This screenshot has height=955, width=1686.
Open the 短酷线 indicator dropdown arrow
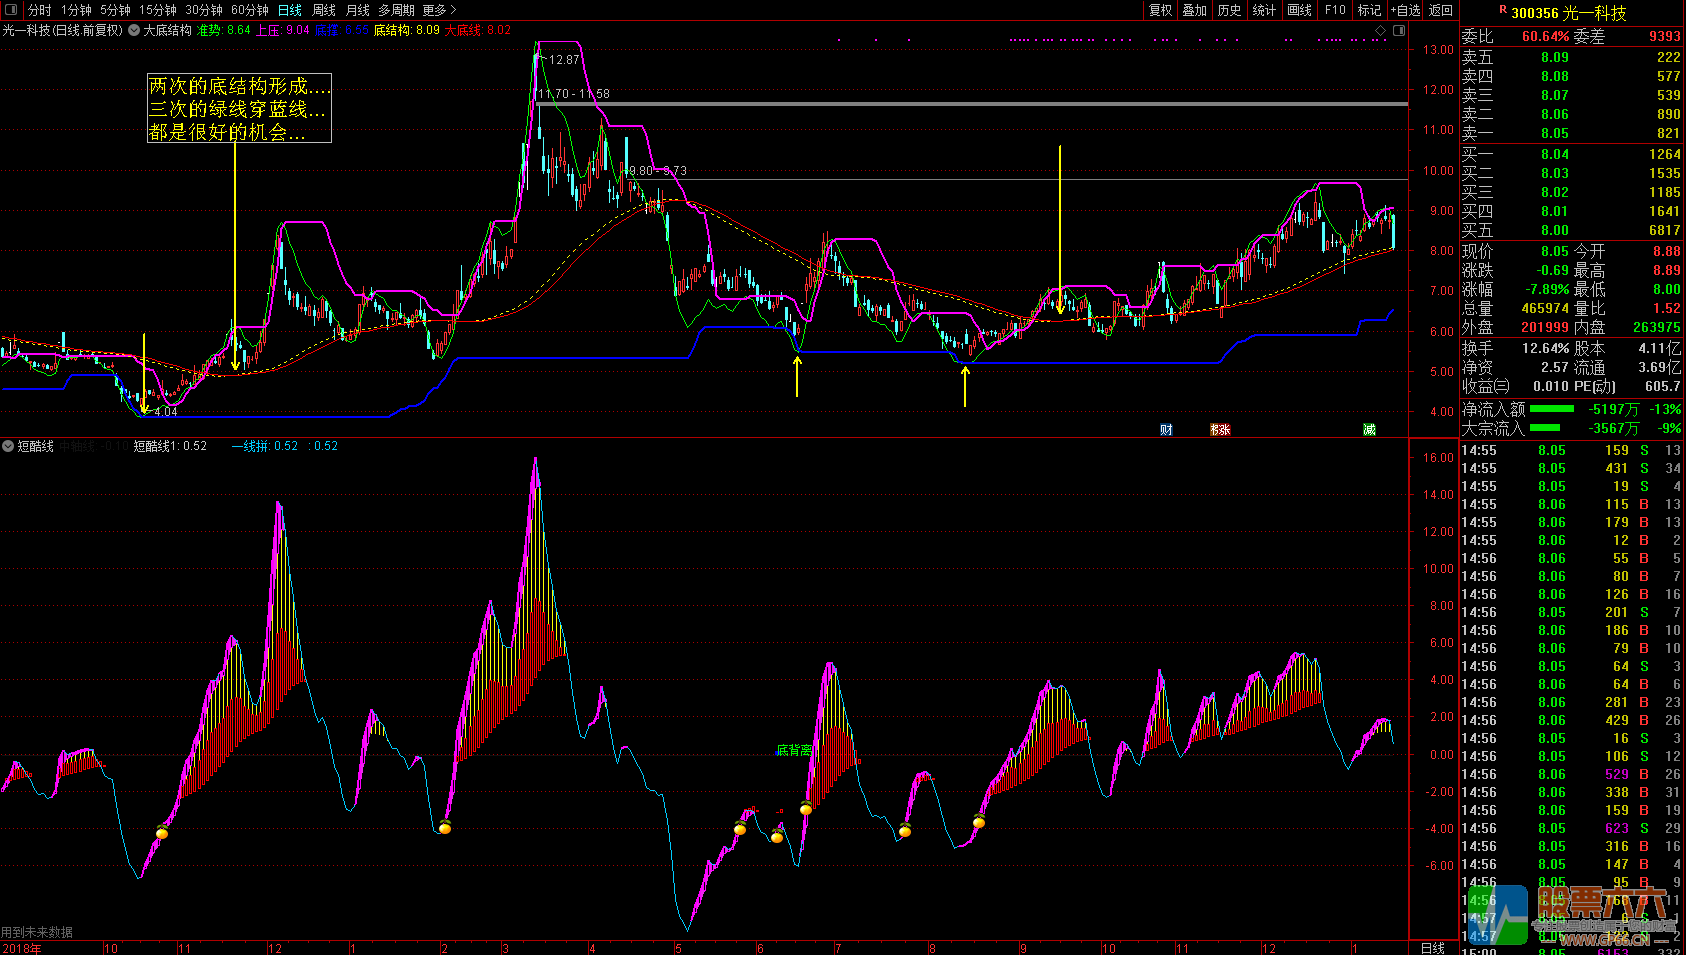click(8, 446)
